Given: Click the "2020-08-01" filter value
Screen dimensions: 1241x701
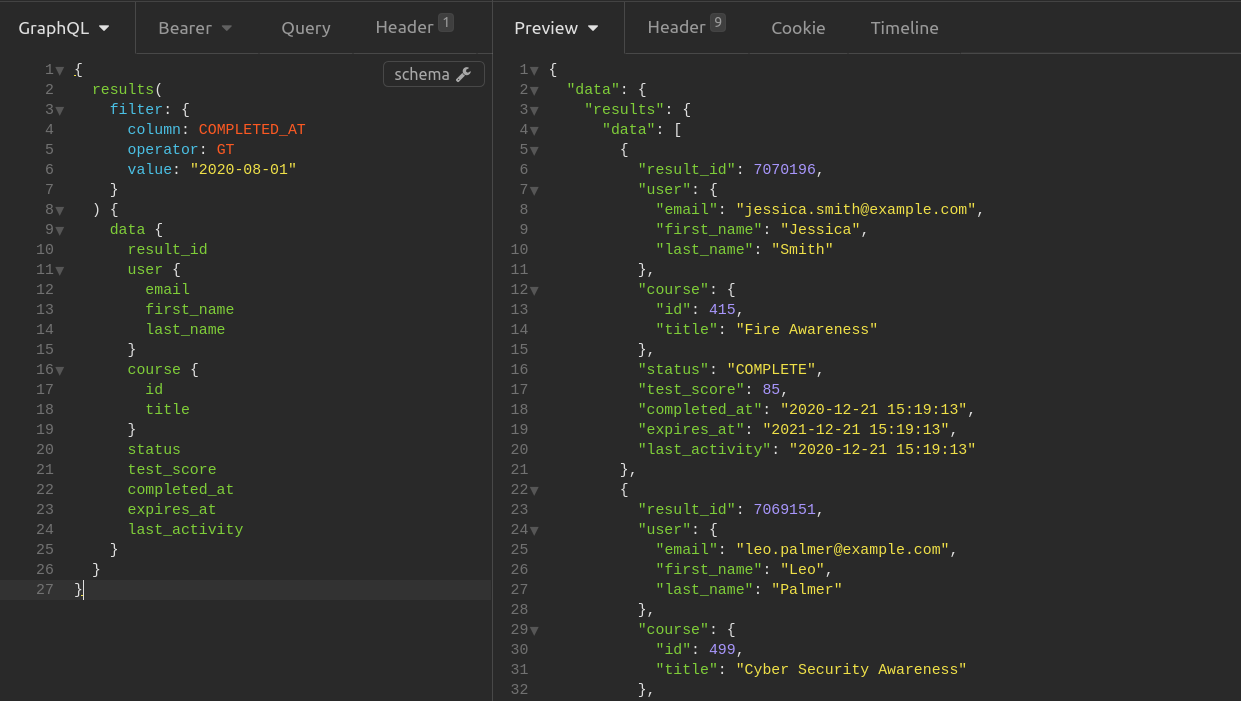Looking at the screenshot, I should (243, 169).
